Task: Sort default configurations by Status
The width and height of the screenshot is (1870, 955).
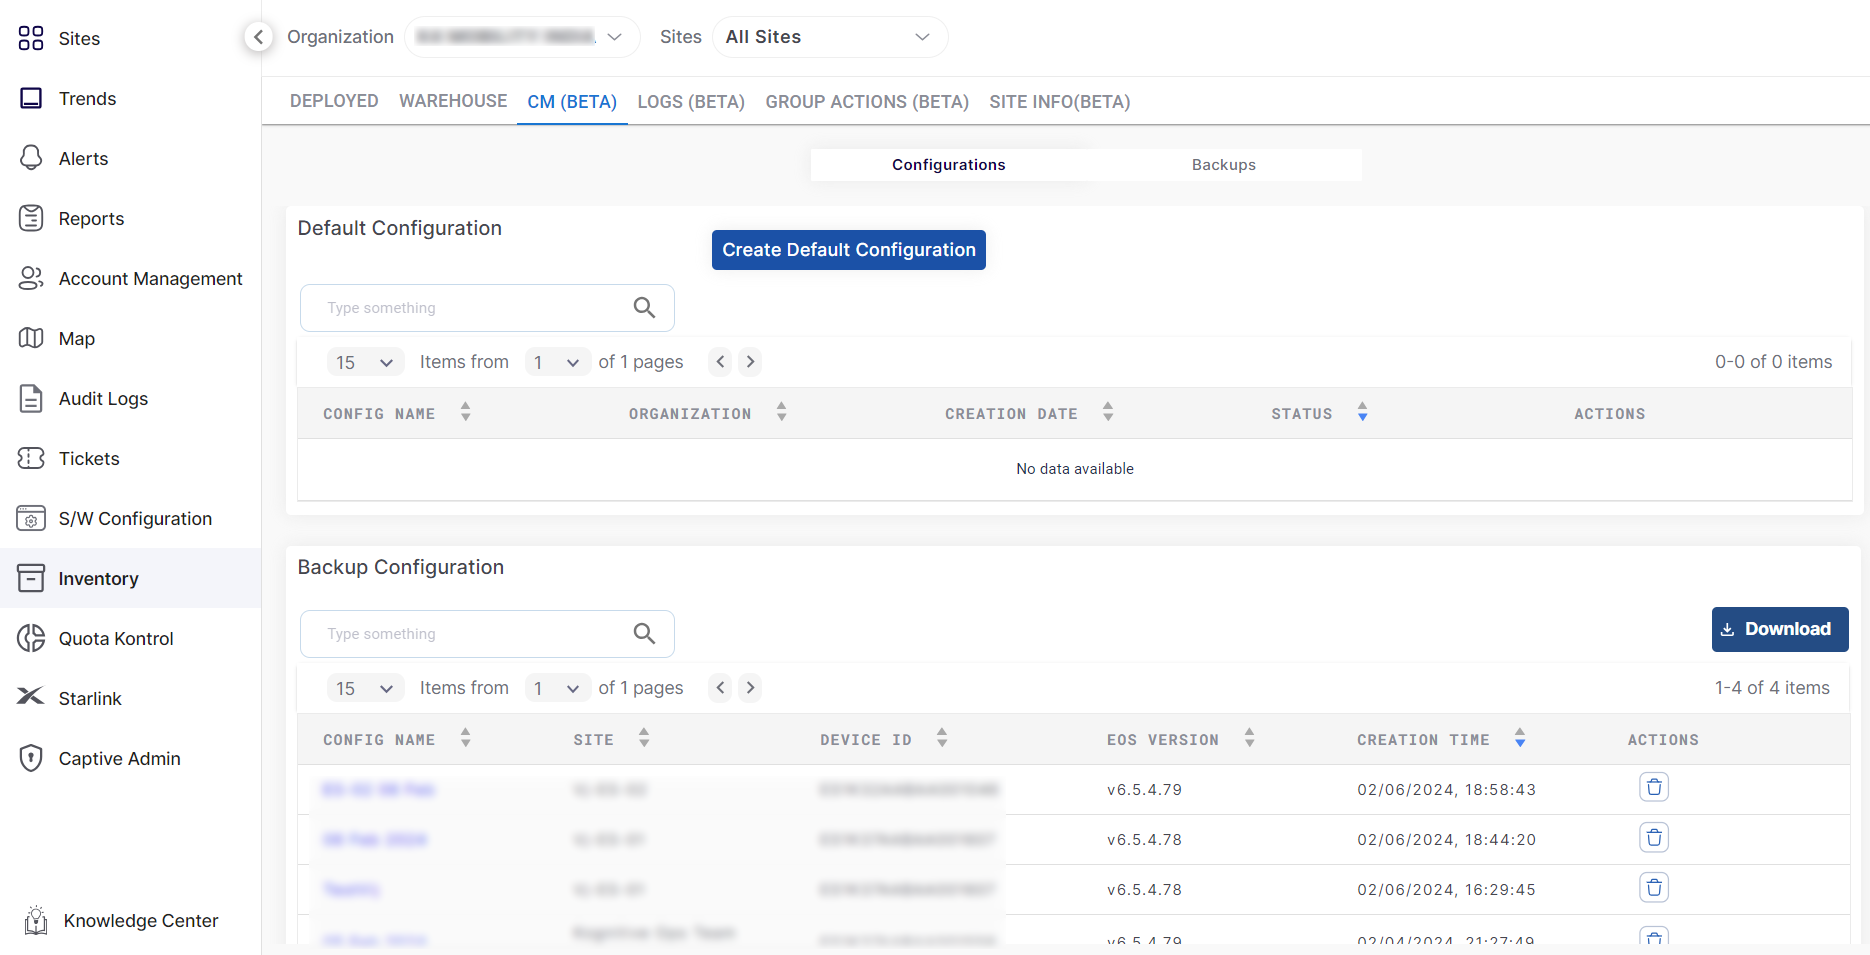Action: point(1362,413)
